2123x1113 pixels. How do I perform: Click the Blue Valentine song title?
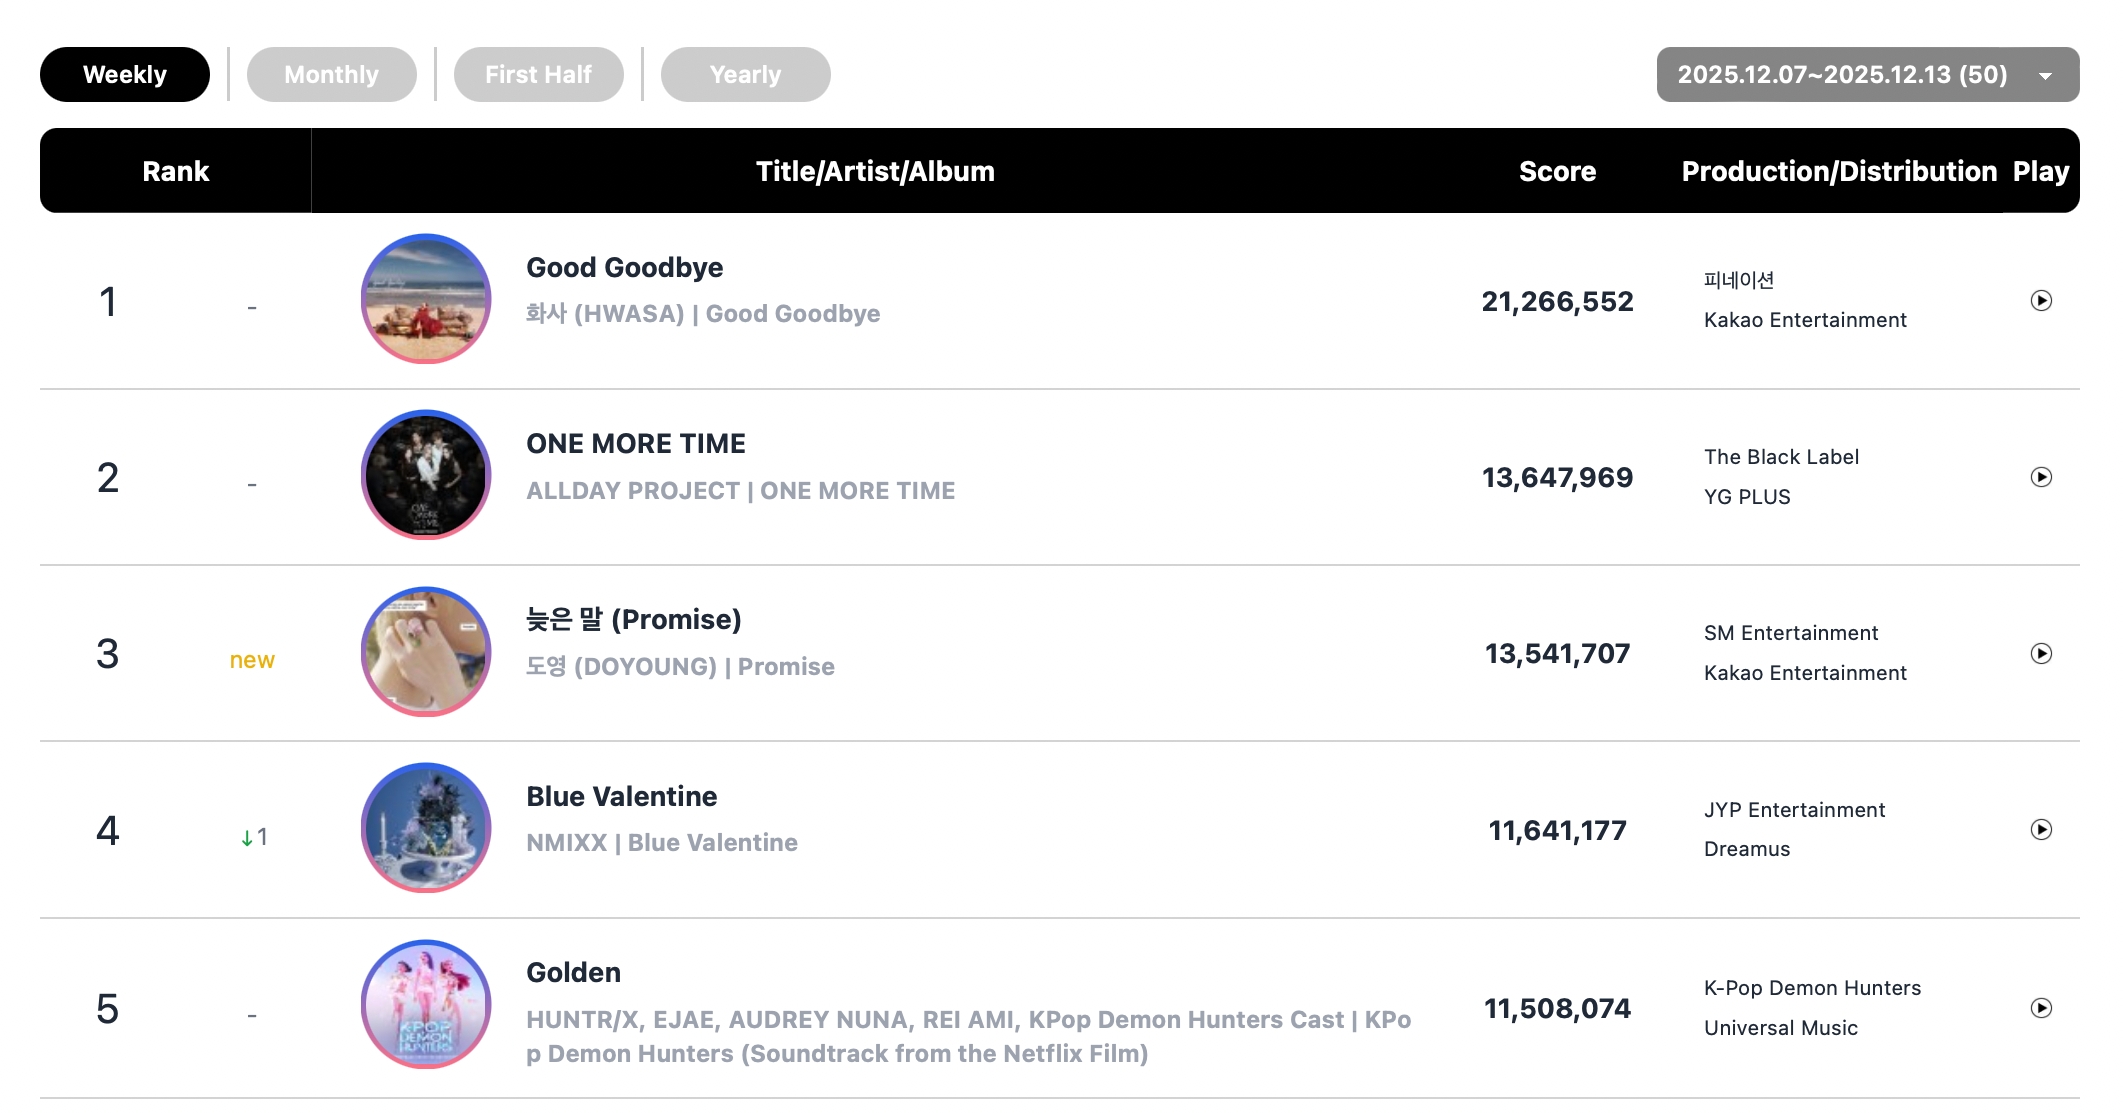click(x=621, y=797)
